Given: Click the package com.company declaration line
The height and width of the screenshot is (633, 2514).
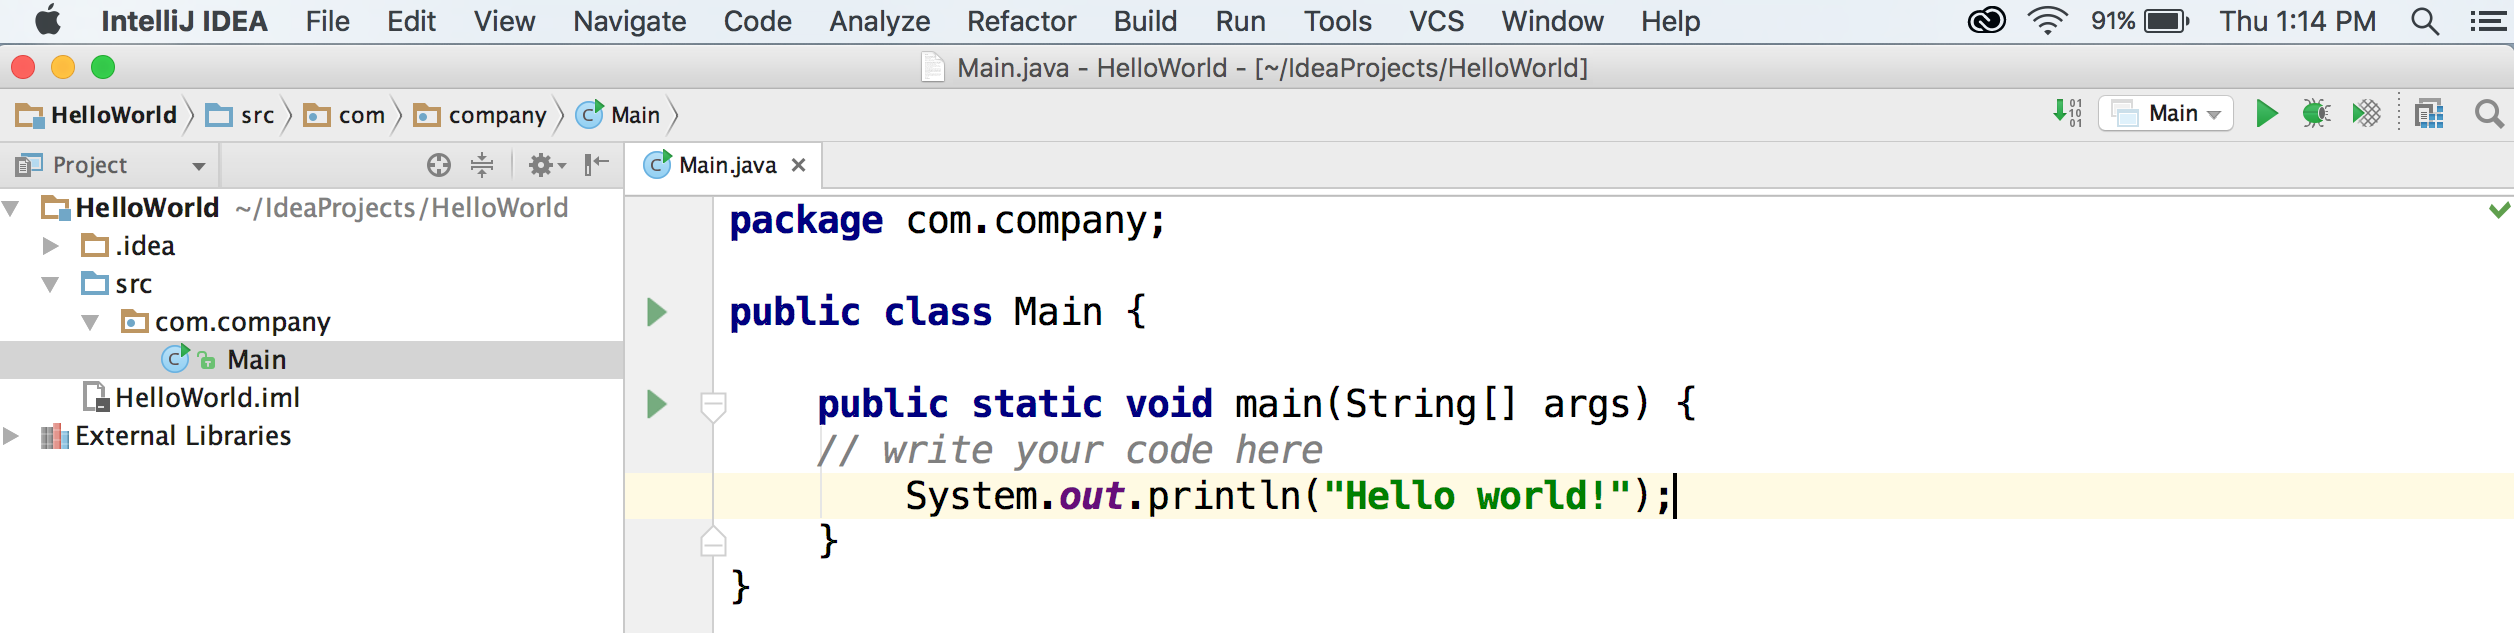Looking at the screenshot, I should pos(947,221).
